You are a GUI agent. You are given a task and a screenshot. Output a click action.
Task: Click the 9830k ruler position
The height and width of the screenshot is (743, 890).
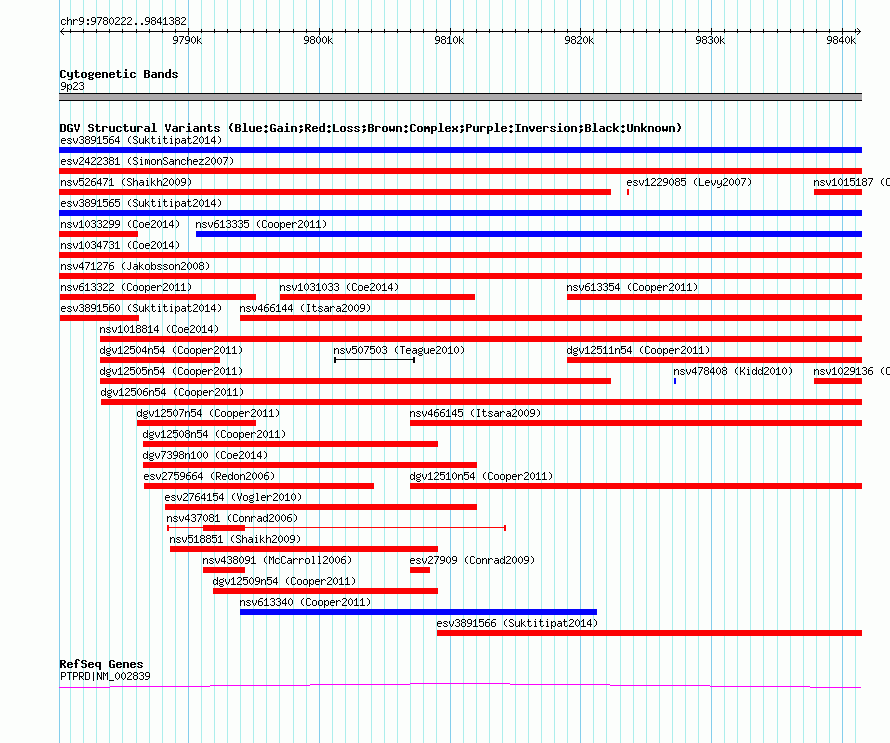(x=710, y=40)
